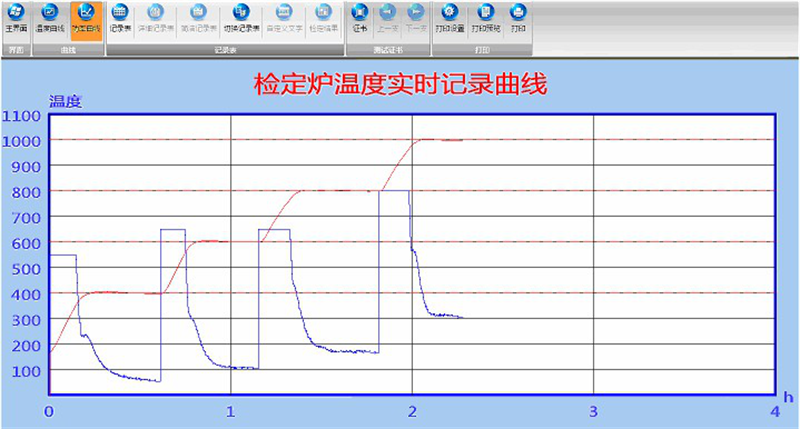Click the 自定义文字 custom text icon
The height and width of the screenshot is (429, 800).
click(282, 18)
